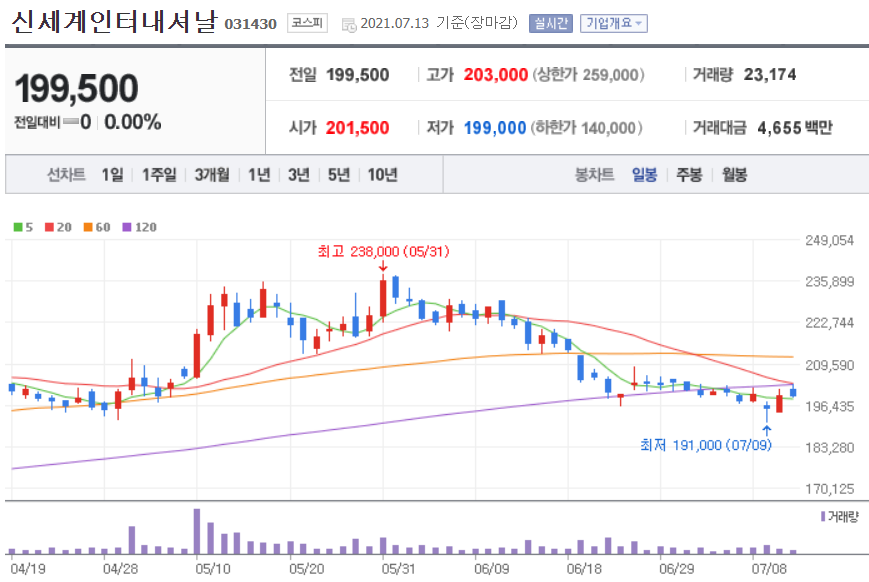Click the stock name 신세계인터내셔날
This screenshot has width=869, height=582.
[x=114, y=22]
